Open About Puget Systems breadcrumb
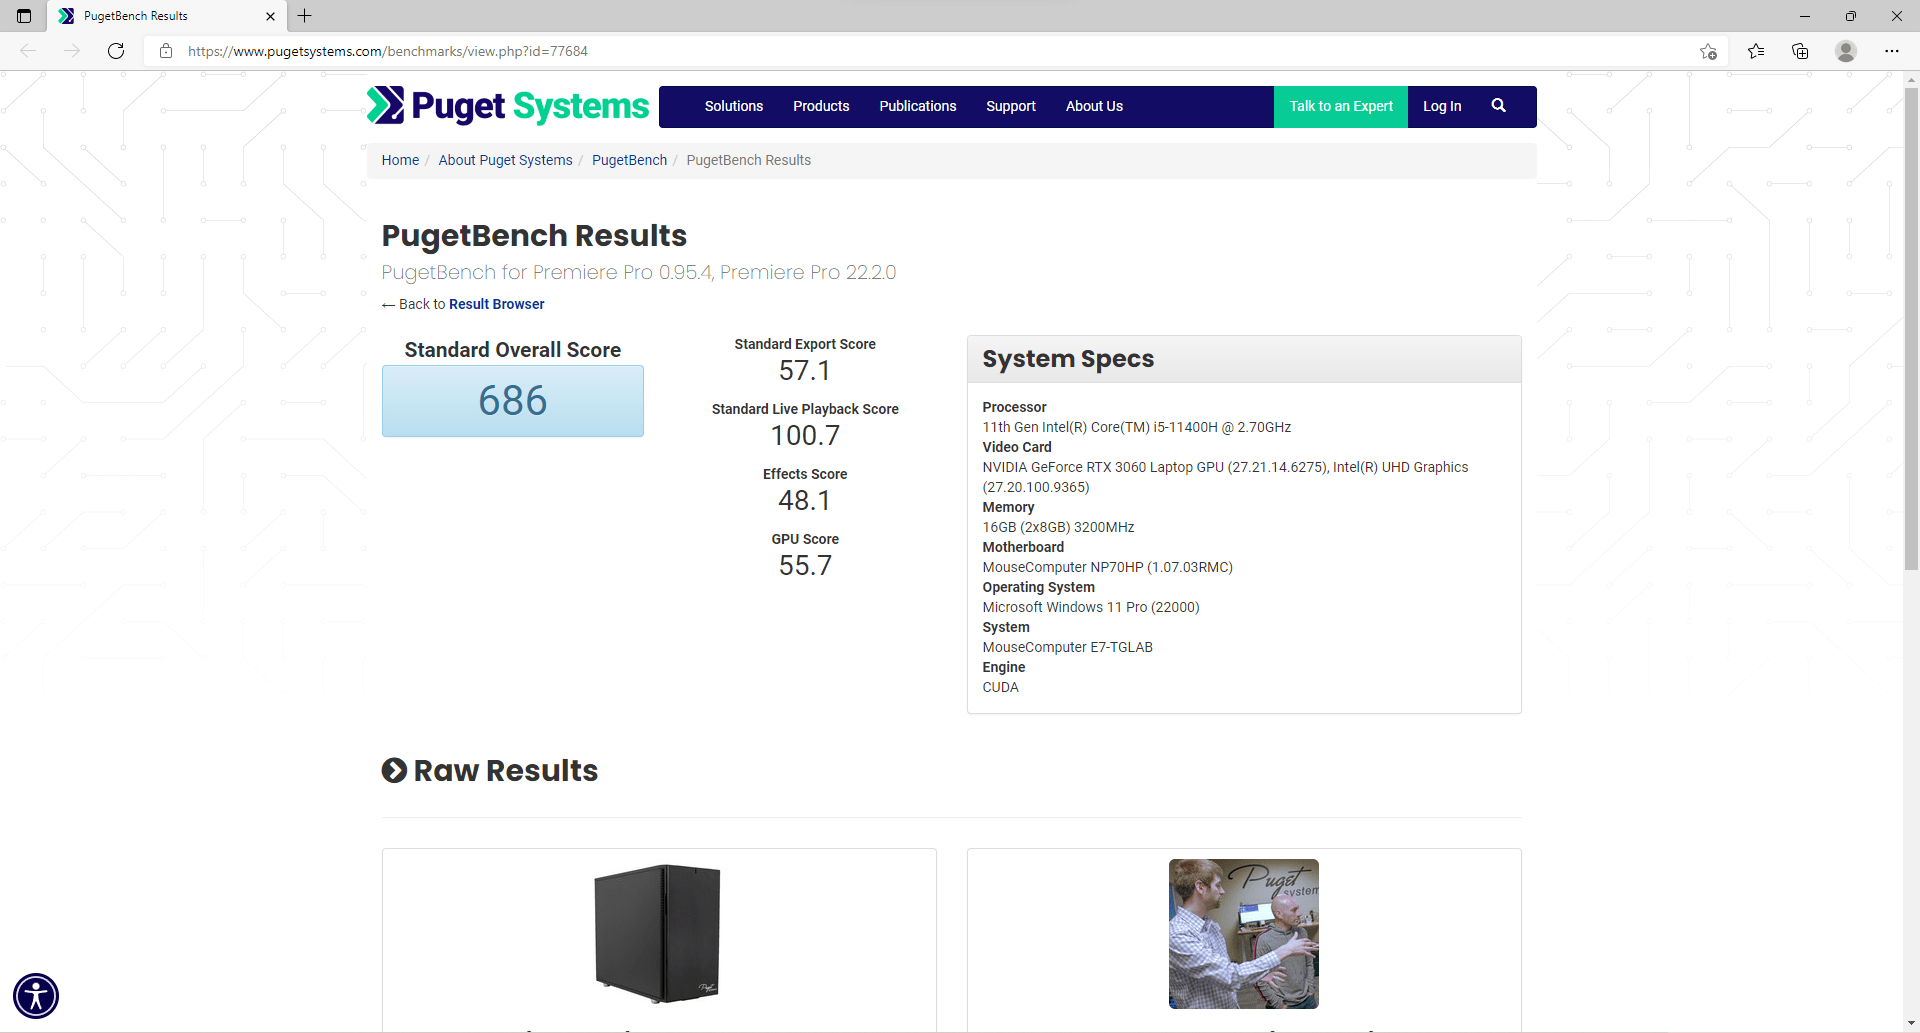This screenshot has width=1920, height=1033. [505, 160]
